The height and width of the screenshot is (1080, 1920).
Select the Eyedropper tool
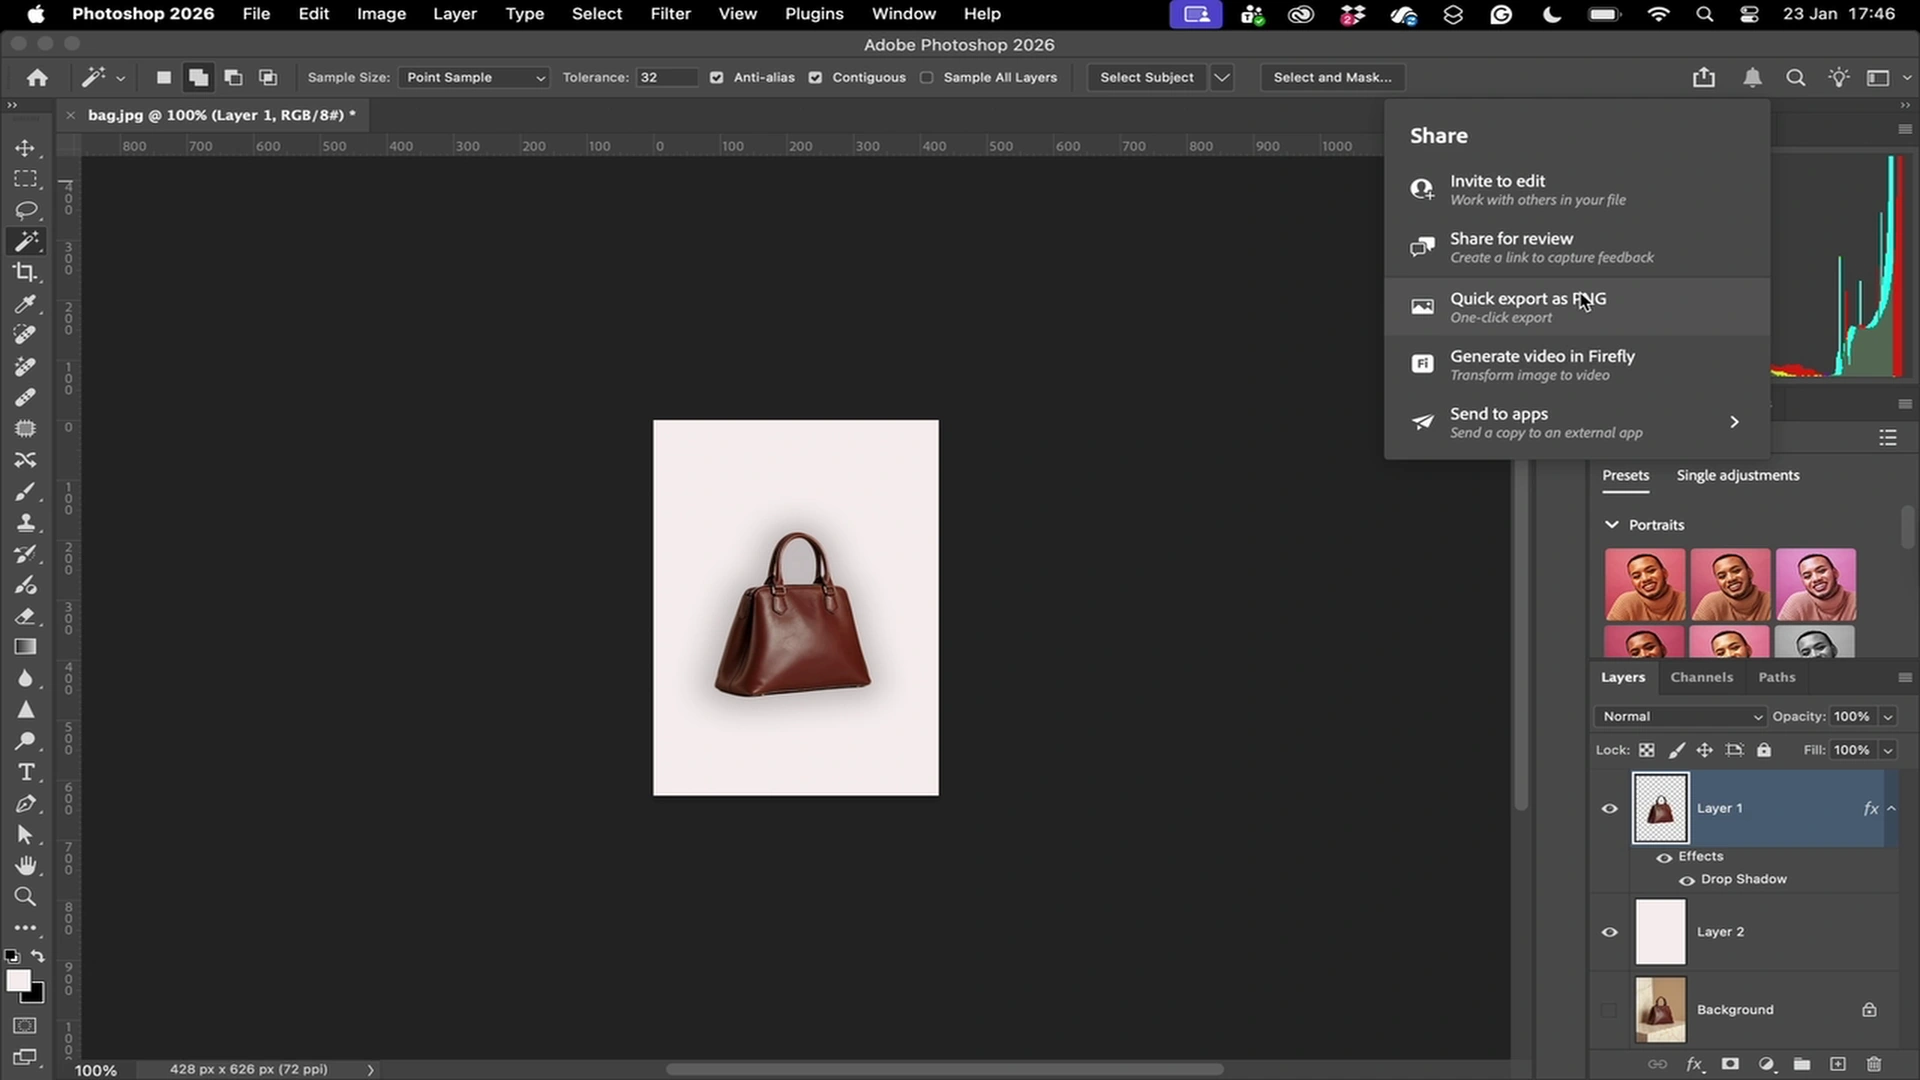coord(25,304)
